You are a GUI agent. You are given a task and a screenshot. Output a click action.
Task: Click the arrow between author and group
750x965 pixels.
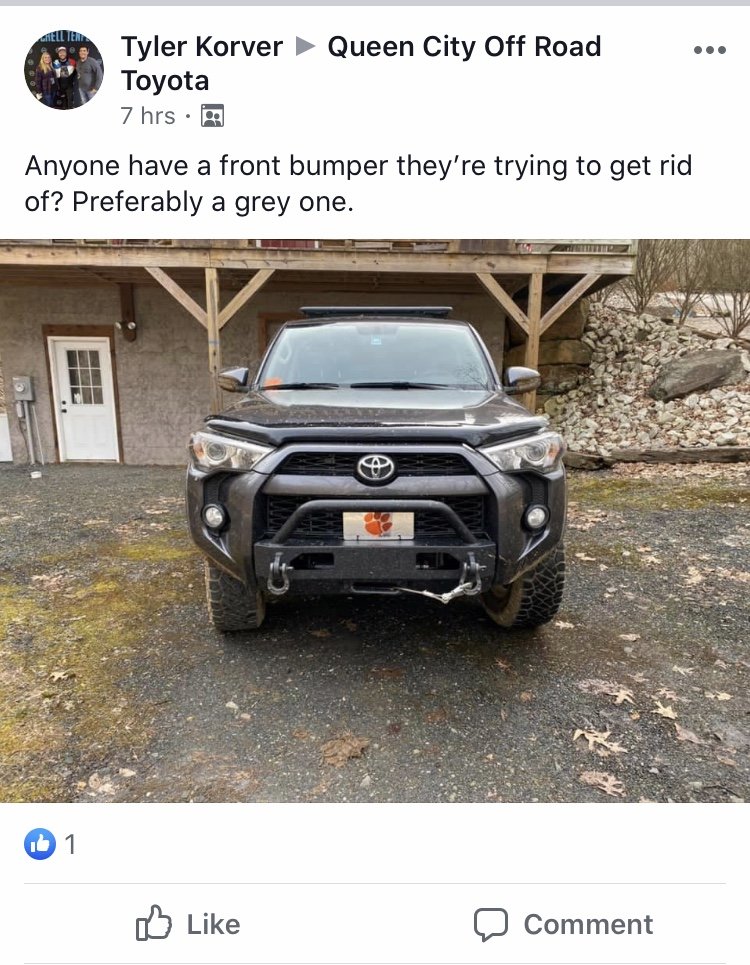[x=305, y=46]
